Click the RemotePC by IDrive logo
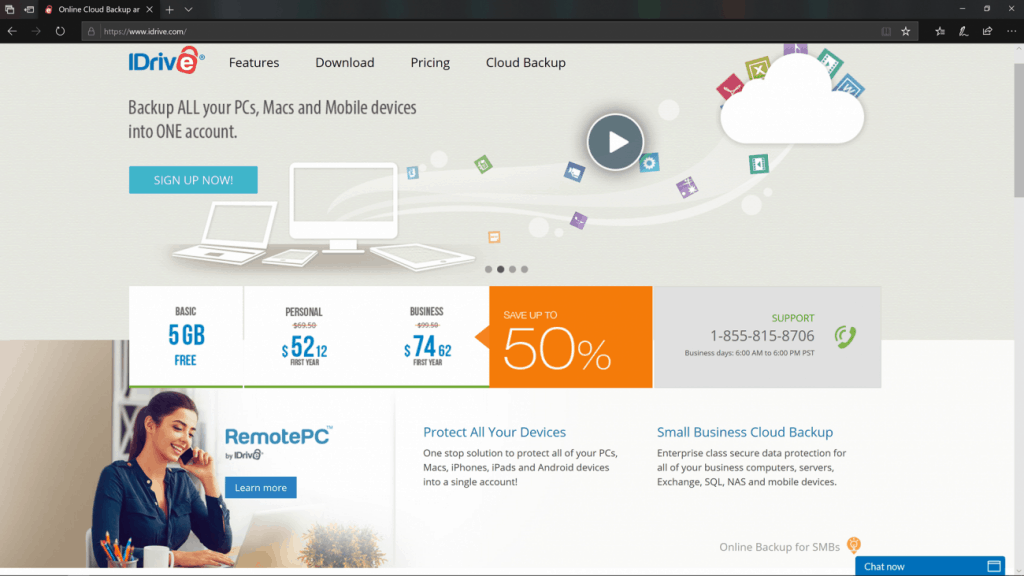 pyautogui.click(x=278, y=443)
